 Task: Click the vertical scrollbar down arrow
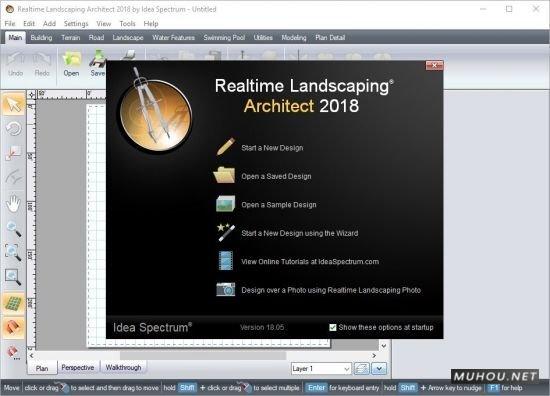384,346
